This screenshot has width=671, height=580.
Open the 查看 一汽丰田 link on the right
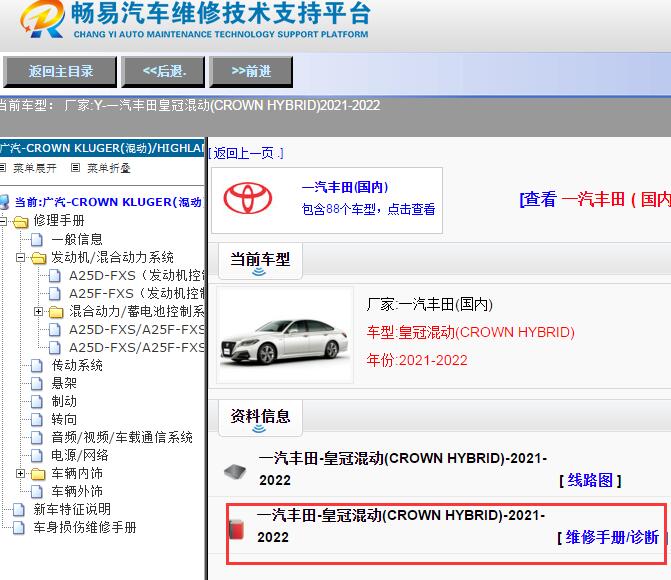click(595, 199)
